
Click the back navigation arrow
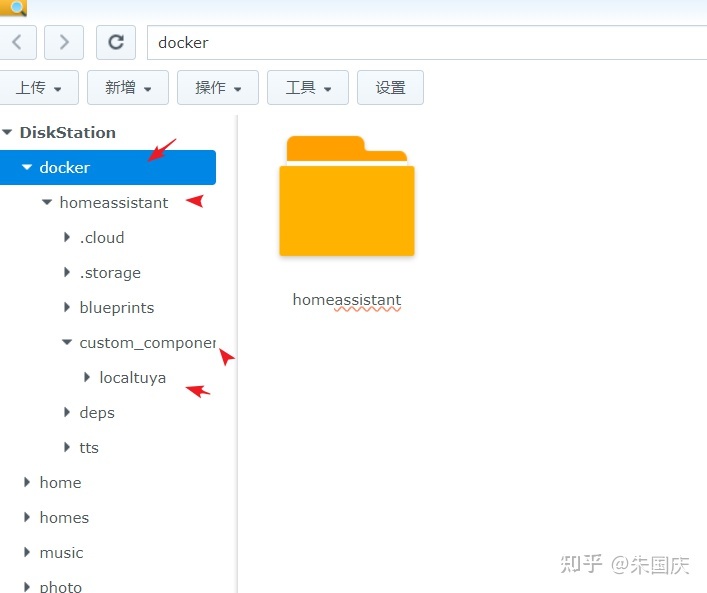tap(17, 42)
